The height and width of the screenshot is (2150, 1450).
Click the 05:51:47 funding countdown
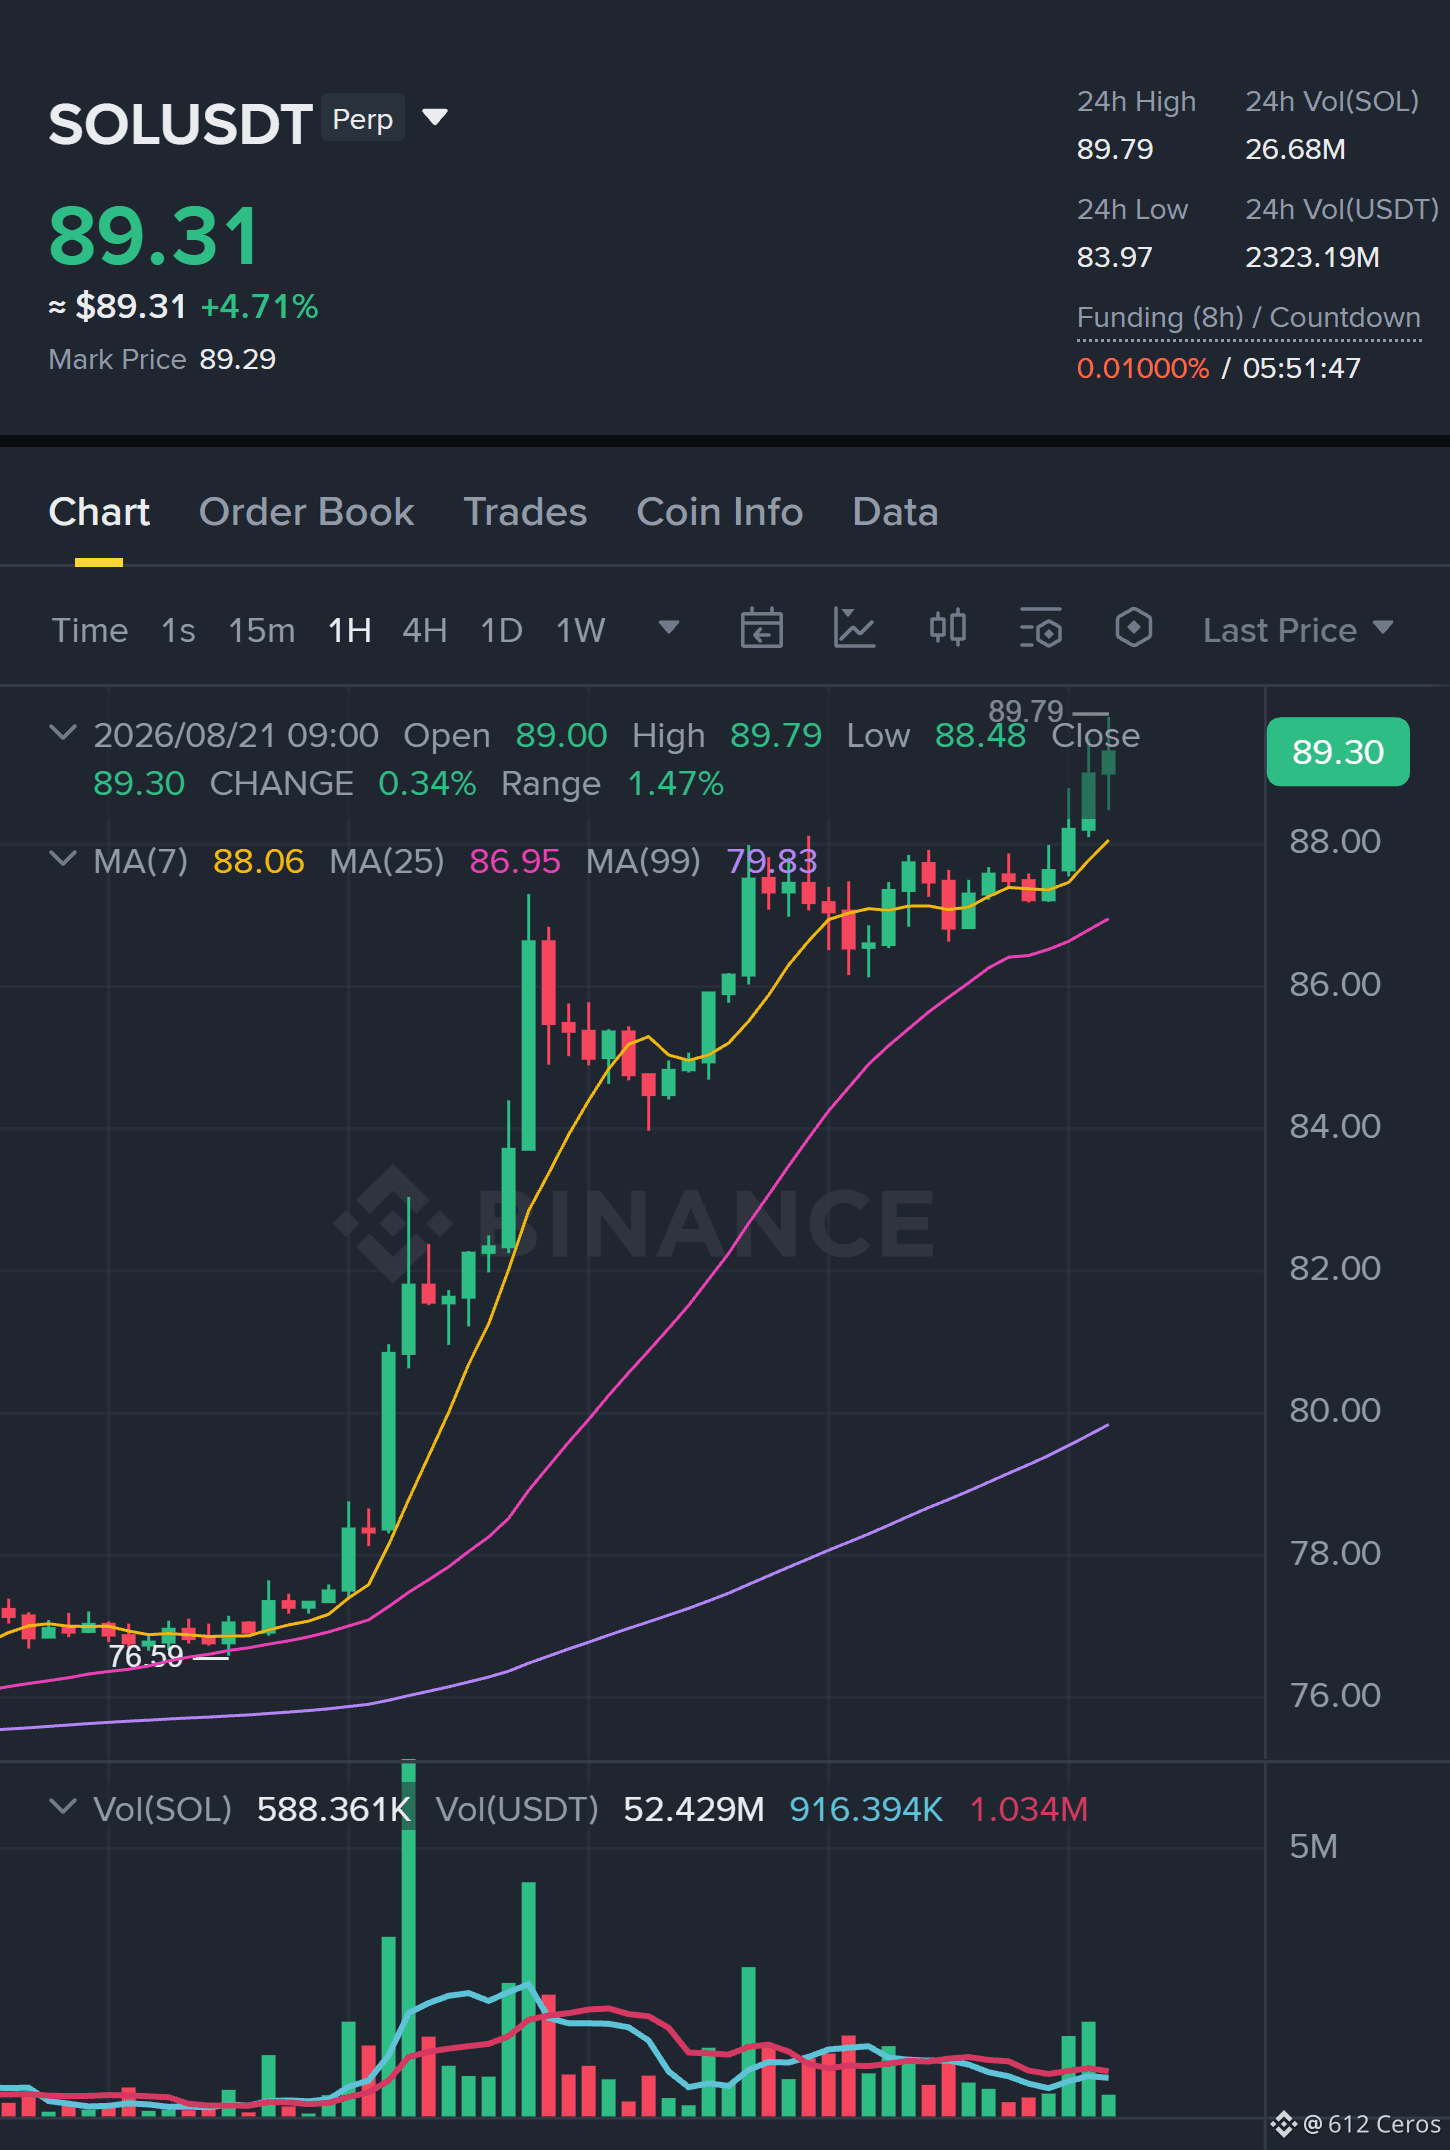(x=1302, y=368)
